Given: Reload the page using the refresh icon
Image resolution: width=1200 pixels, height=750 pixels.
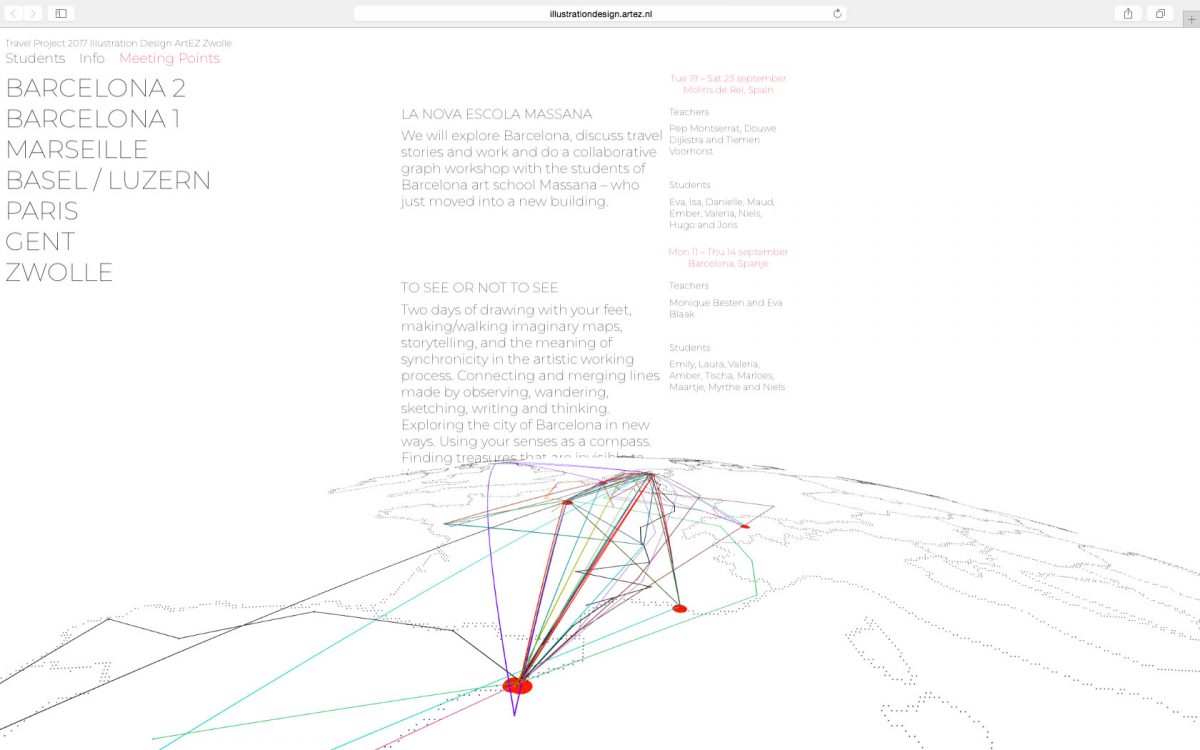Looking at the screenshot, I should coord(837,13).
